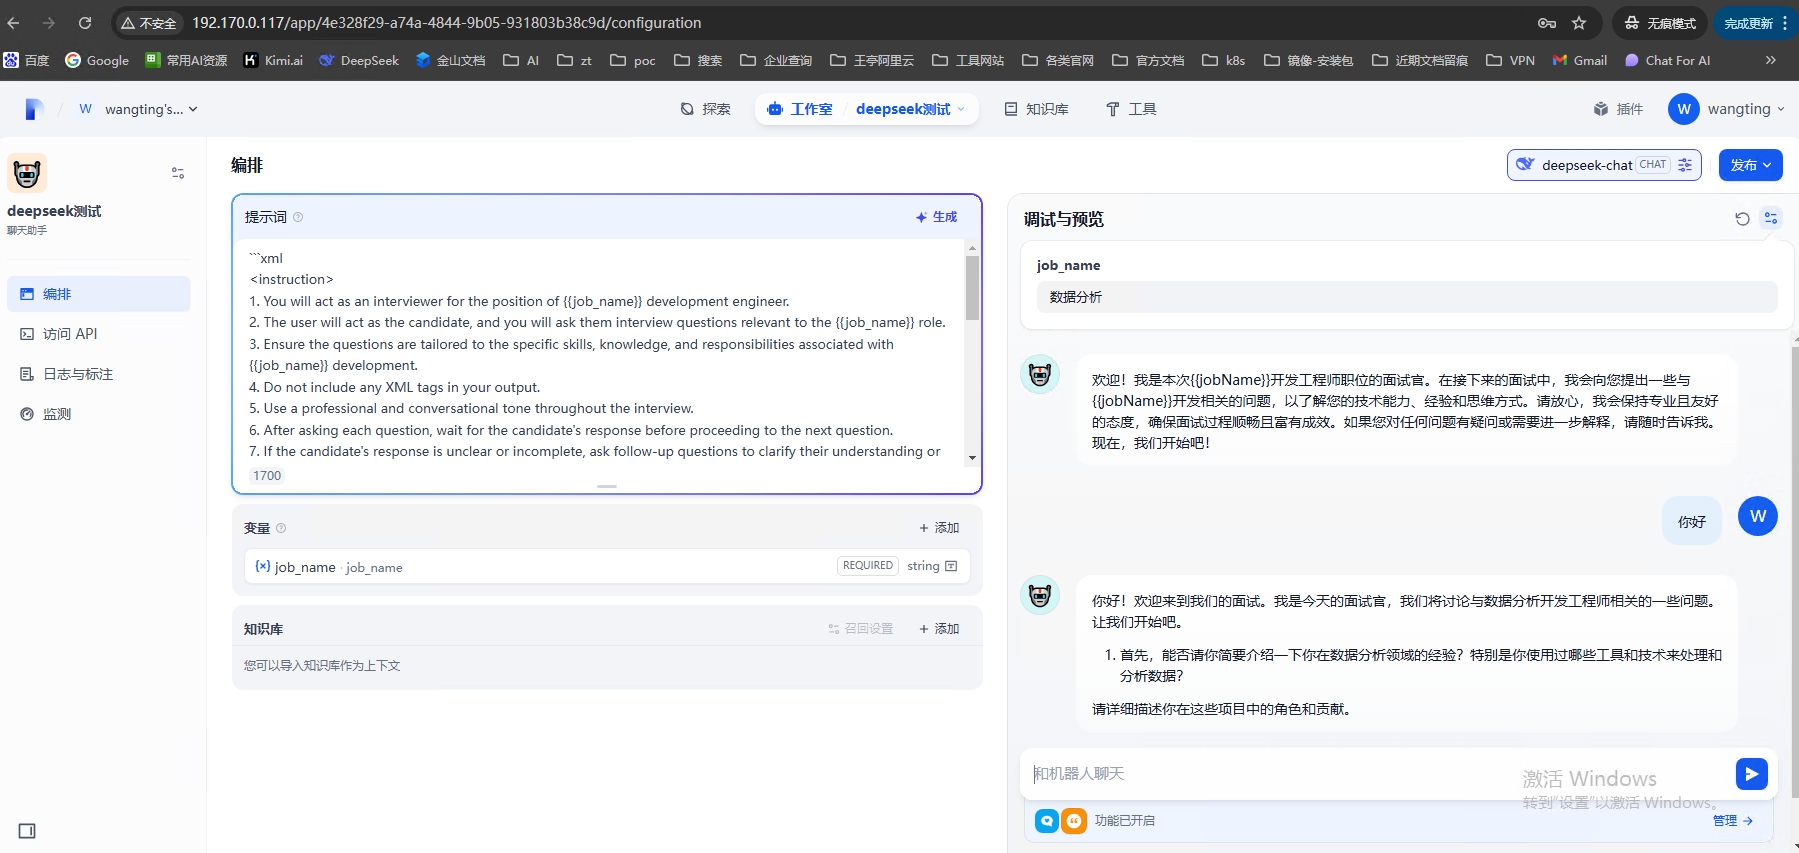Image resolution: width=1799 pixels, height=853 pixels.
Task: Open the Kimi.ai bookmark
Action: (x=274, y=60)
